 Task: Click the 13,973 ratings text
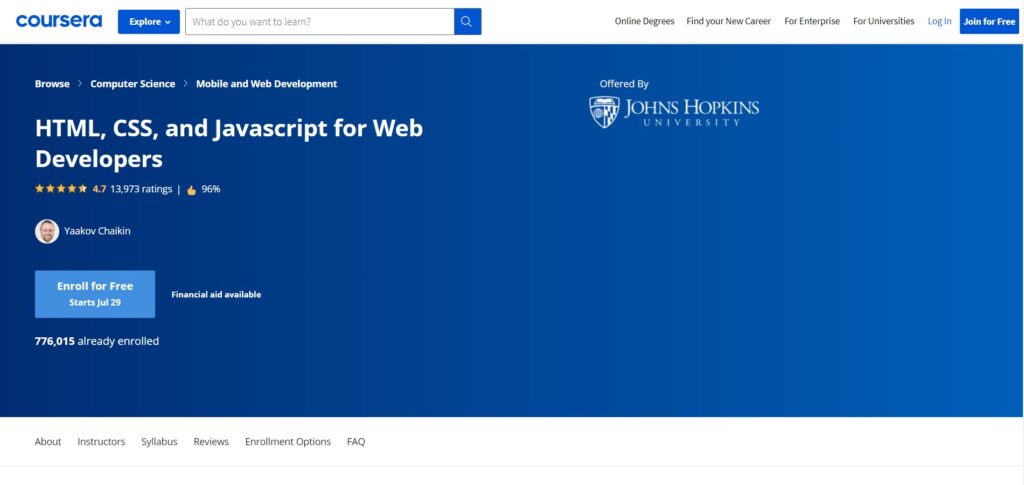141,189
